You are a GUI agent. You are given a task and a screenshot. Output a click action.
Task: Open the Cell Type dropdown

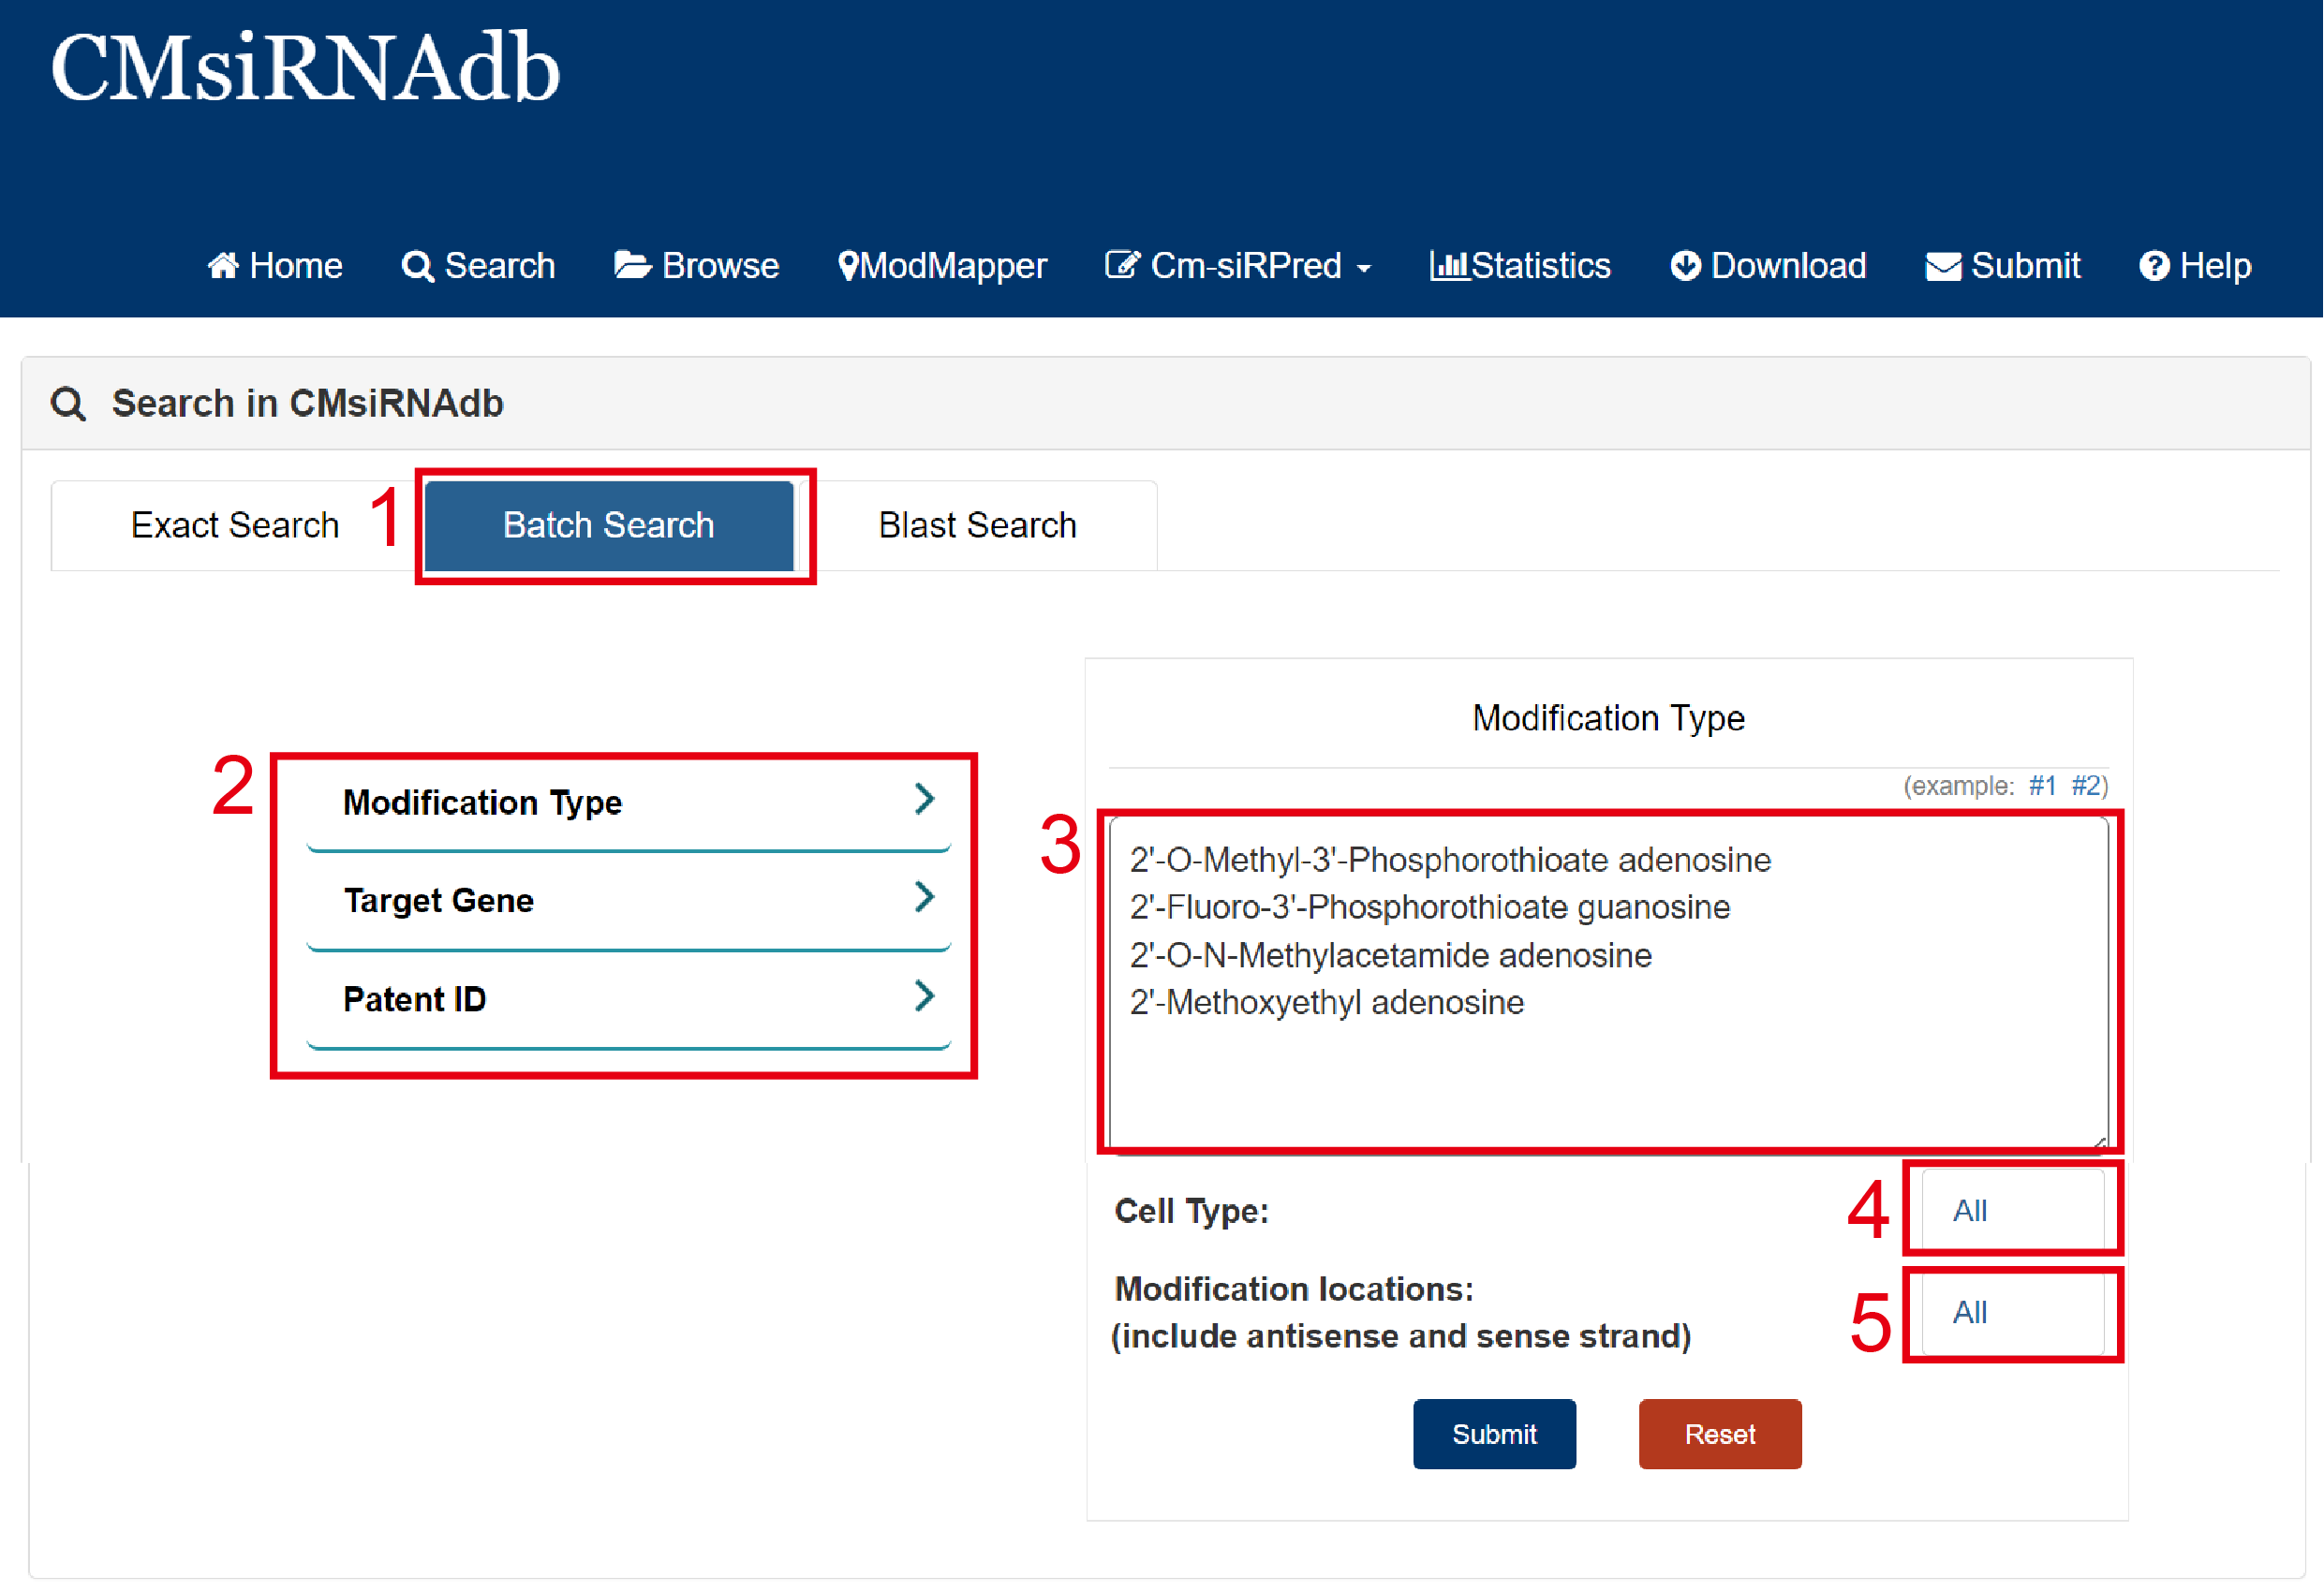pyautogui.click(x=2011, y=1211)
